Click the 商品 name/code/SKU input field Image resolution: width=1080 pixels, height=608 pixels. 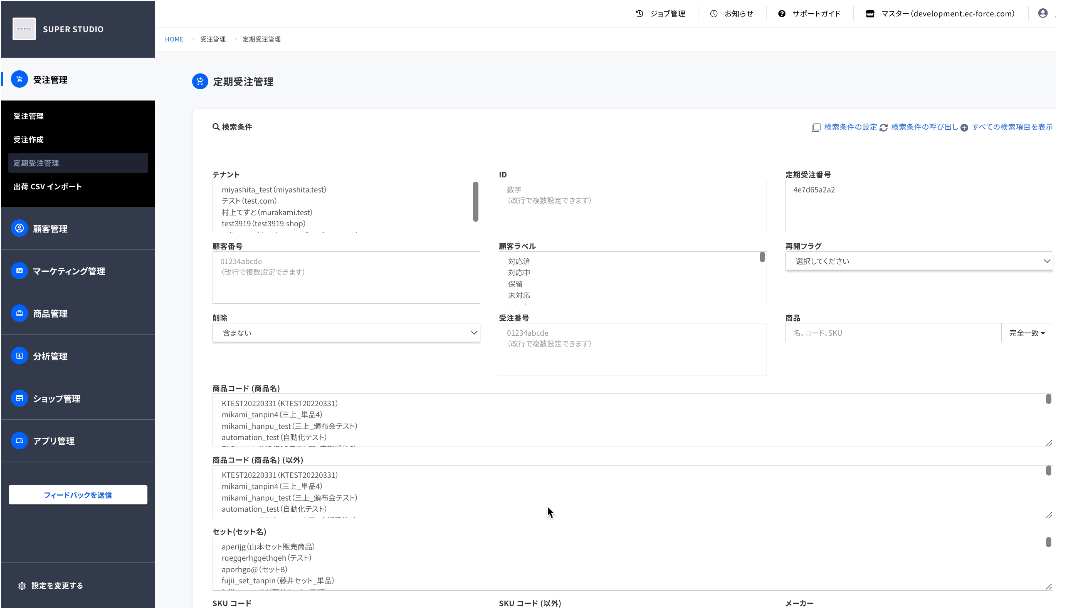tap(893, 333)
